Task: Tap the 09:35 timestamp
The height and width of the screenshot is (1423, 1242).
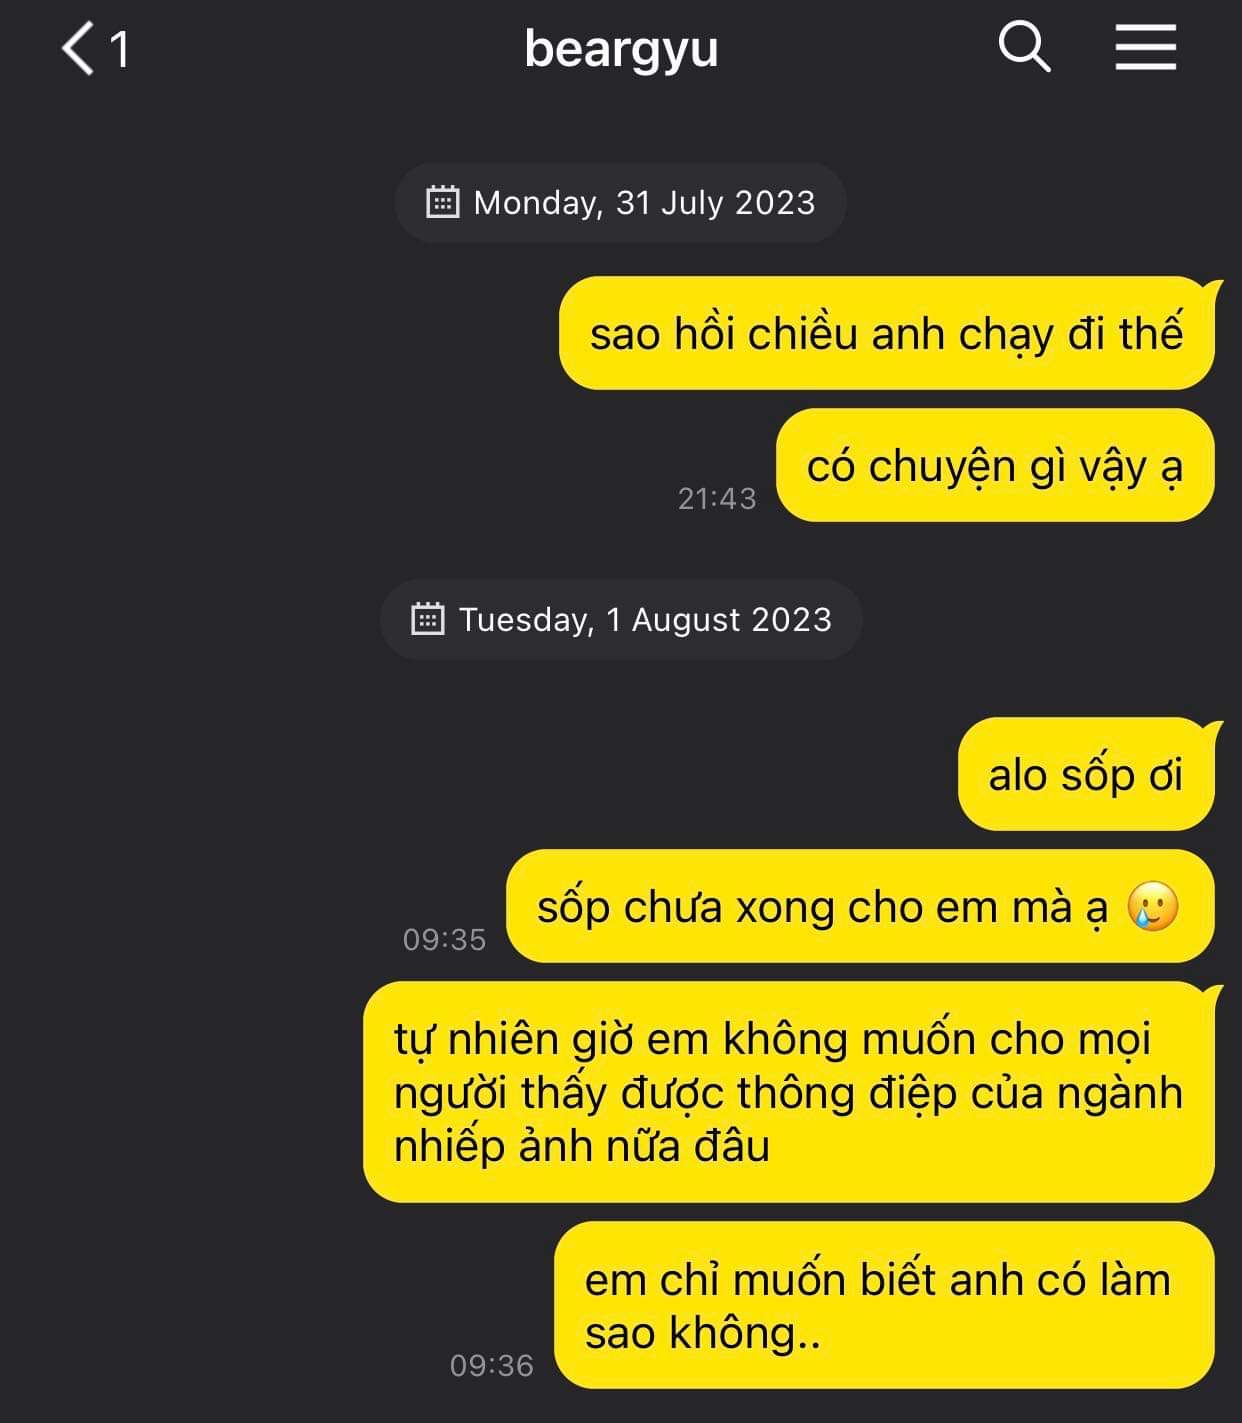Action: pos(444,939)
